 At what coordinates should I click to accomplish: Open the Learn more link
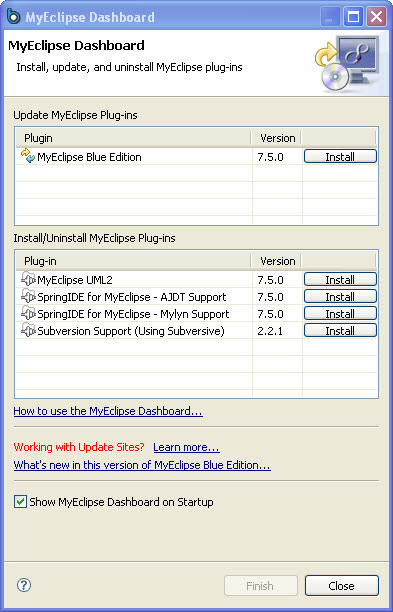(186, 447)
